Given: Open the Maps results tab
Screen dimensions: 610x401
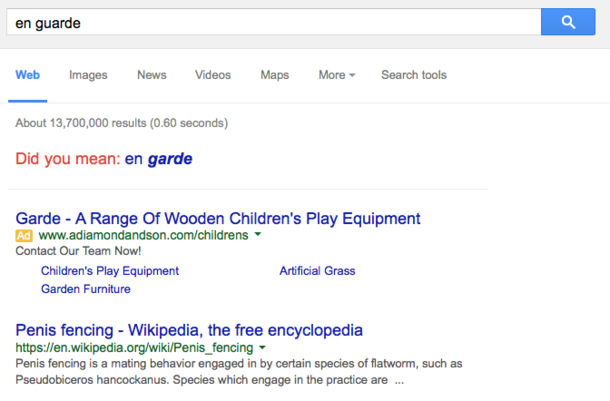Looking at the screenshot, I should click(x=275, y=75).
